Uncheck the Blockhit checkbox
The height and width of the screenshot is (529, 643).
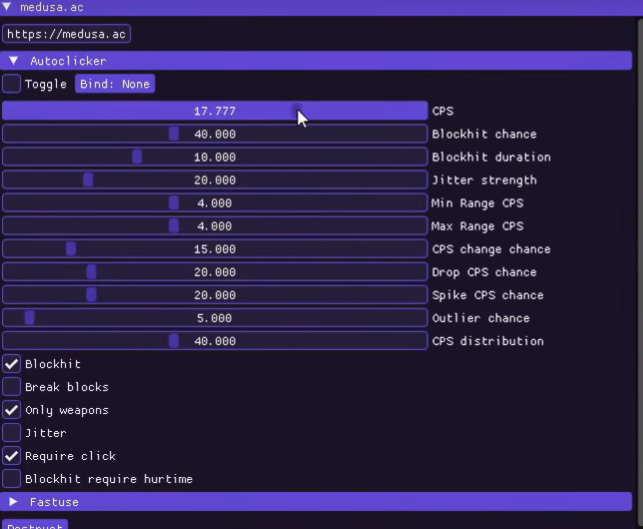[11, 364]
